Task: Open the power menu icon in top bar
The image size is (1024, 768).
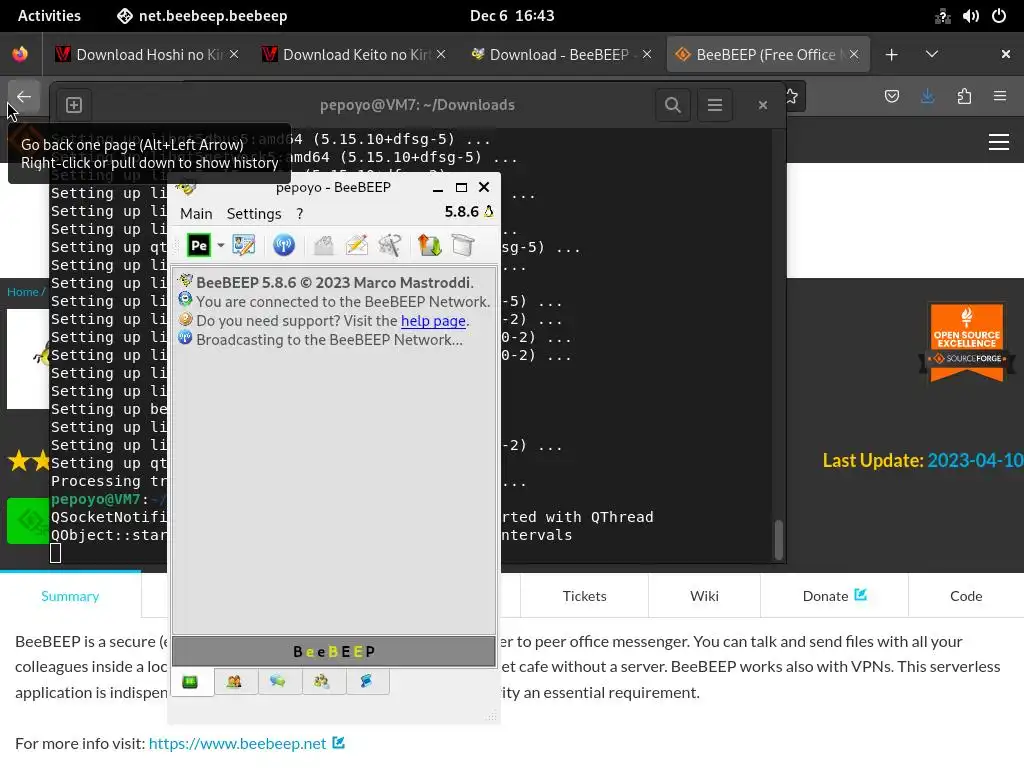Action: click(999, 16)
